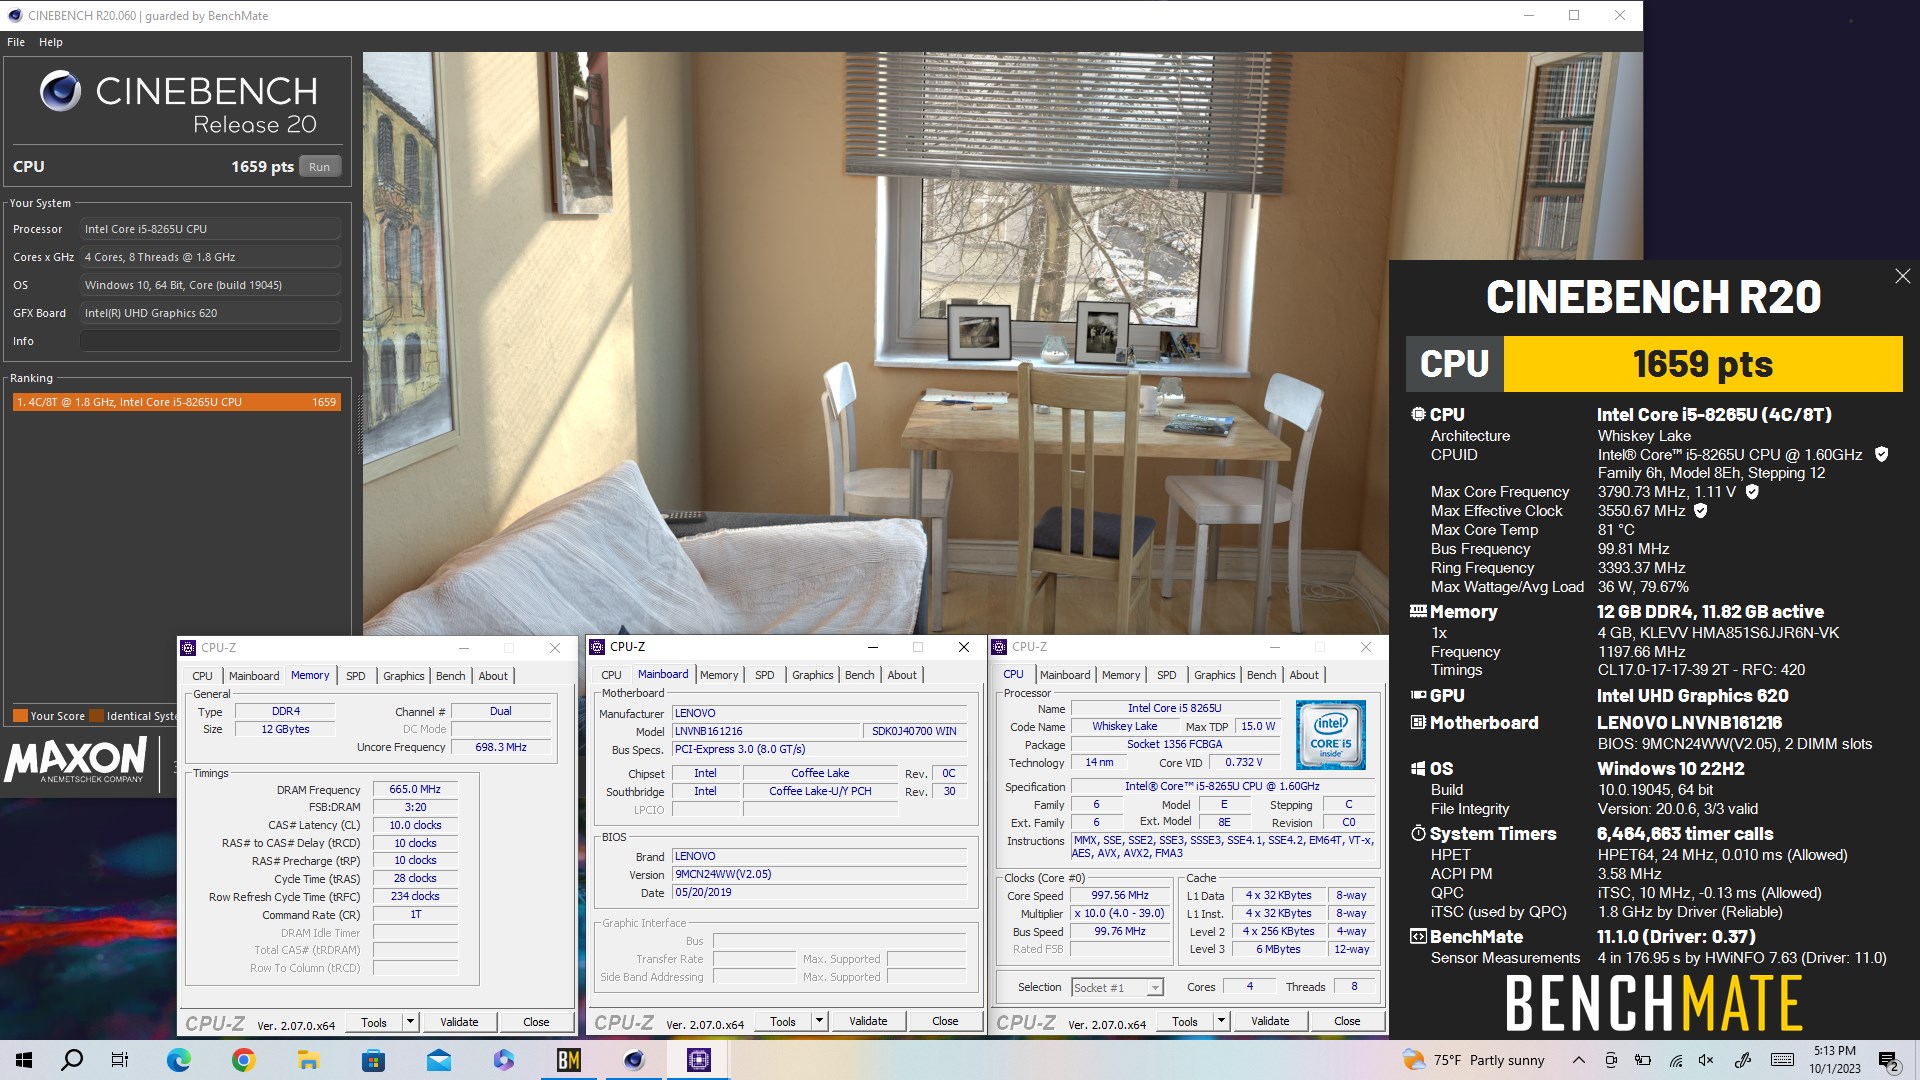Click the Intel Core i5 logo in CPU-Z
The image size is (1920, 1080).
tap(1330, 735)
